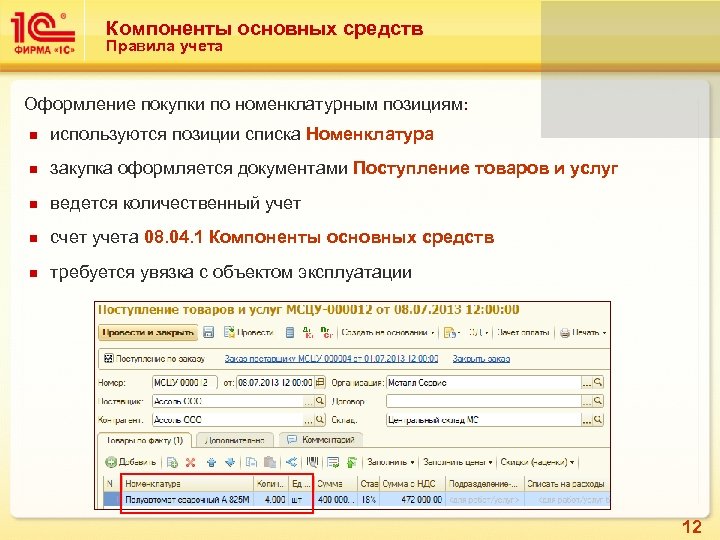
Task: Click the ellipsis button of Договор field
Action: (587, 401)
